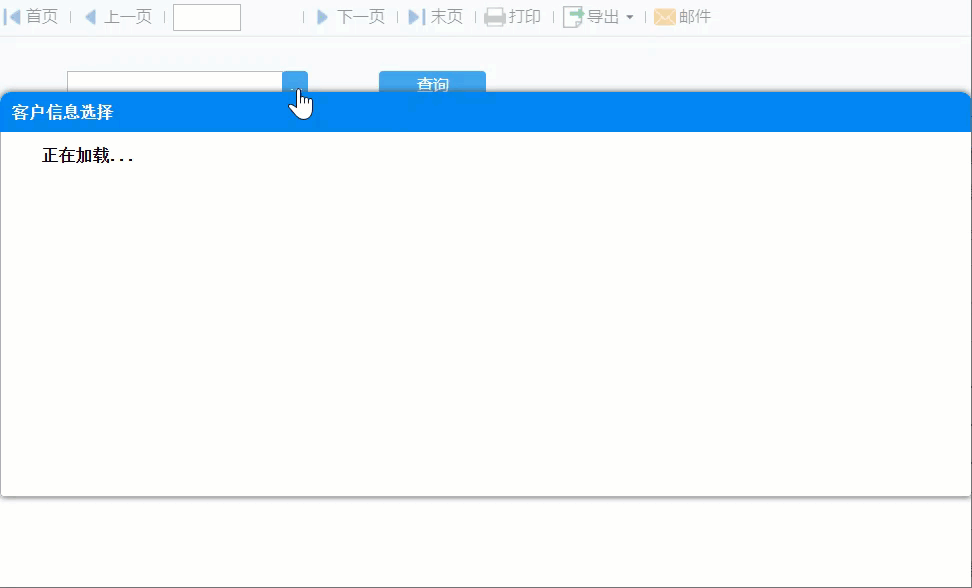Go to first page with 首页
Viewport: 972px width, 588px height.
(x=31, y=17)
